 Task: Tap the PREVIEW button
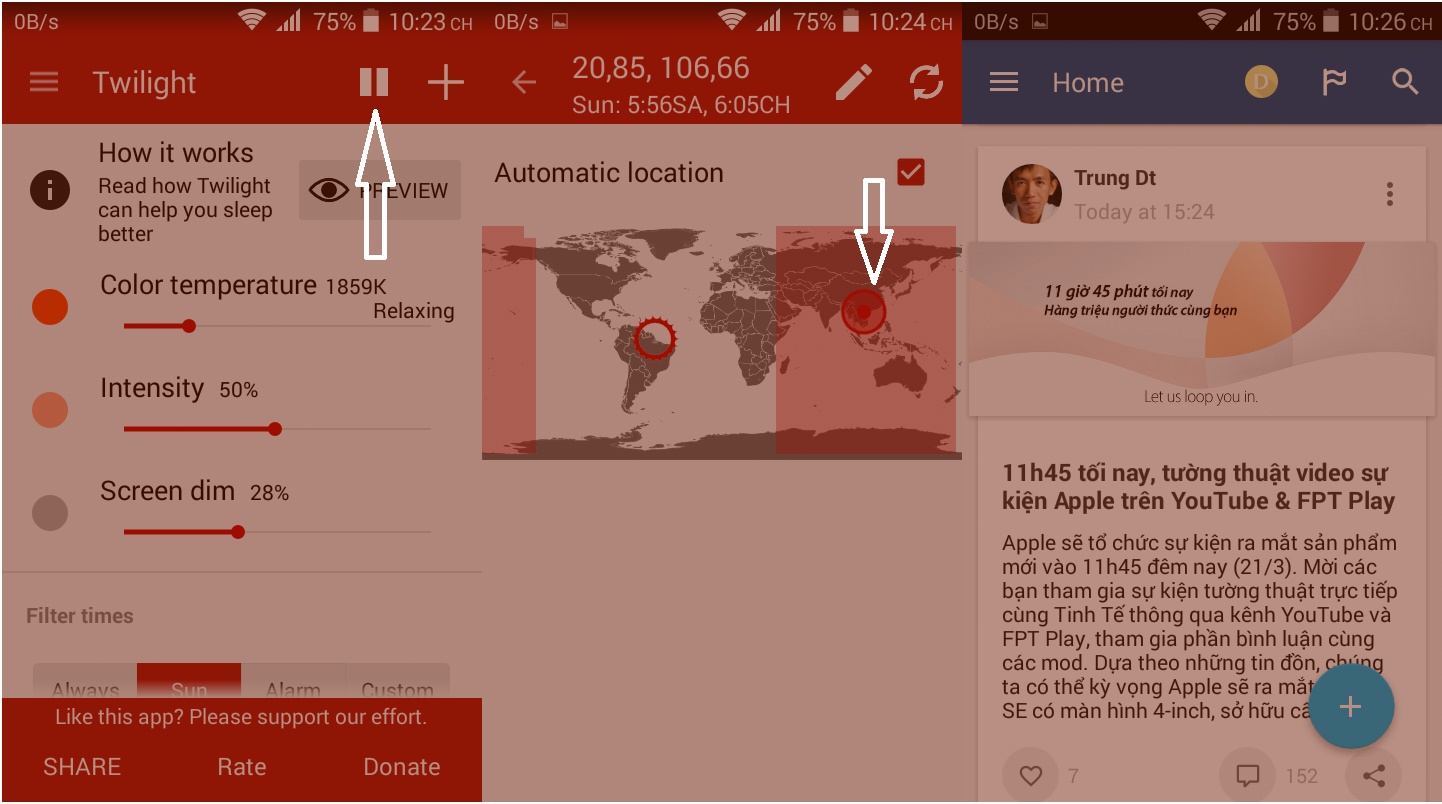click(x=380, y=190)
